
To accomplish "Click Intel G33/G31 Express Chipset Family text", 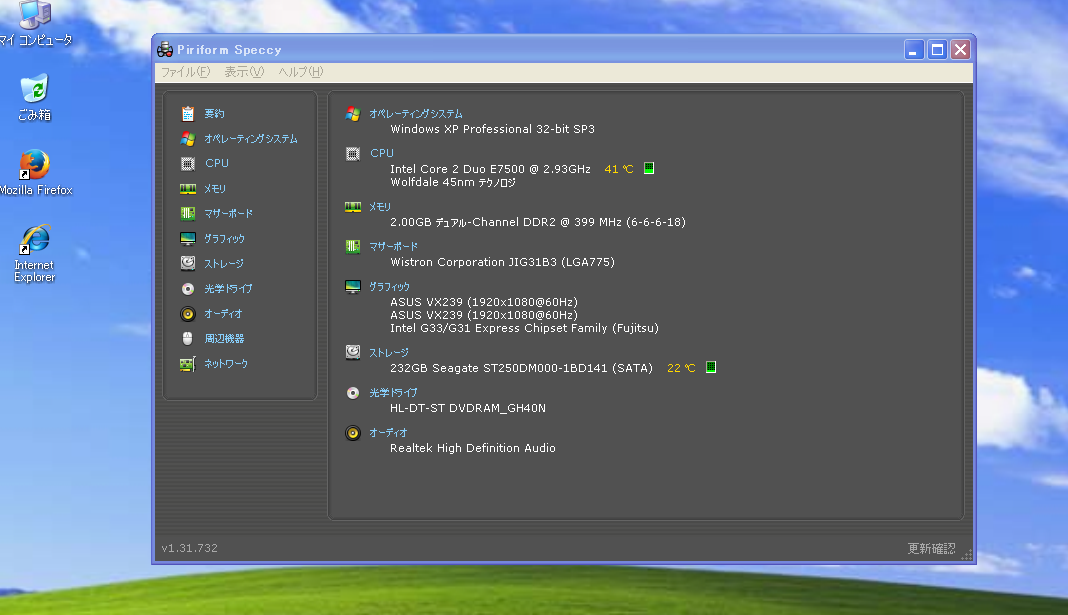I will [524, 328].
